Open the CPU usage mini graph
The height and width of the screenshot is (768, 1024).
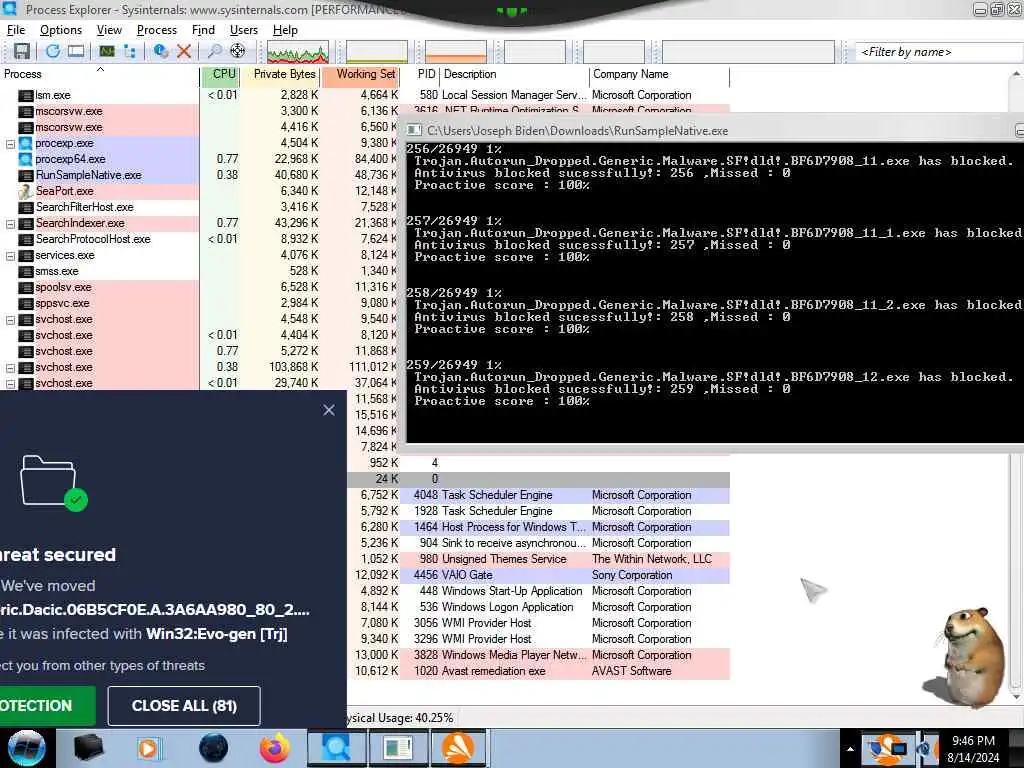click(298, 52)
